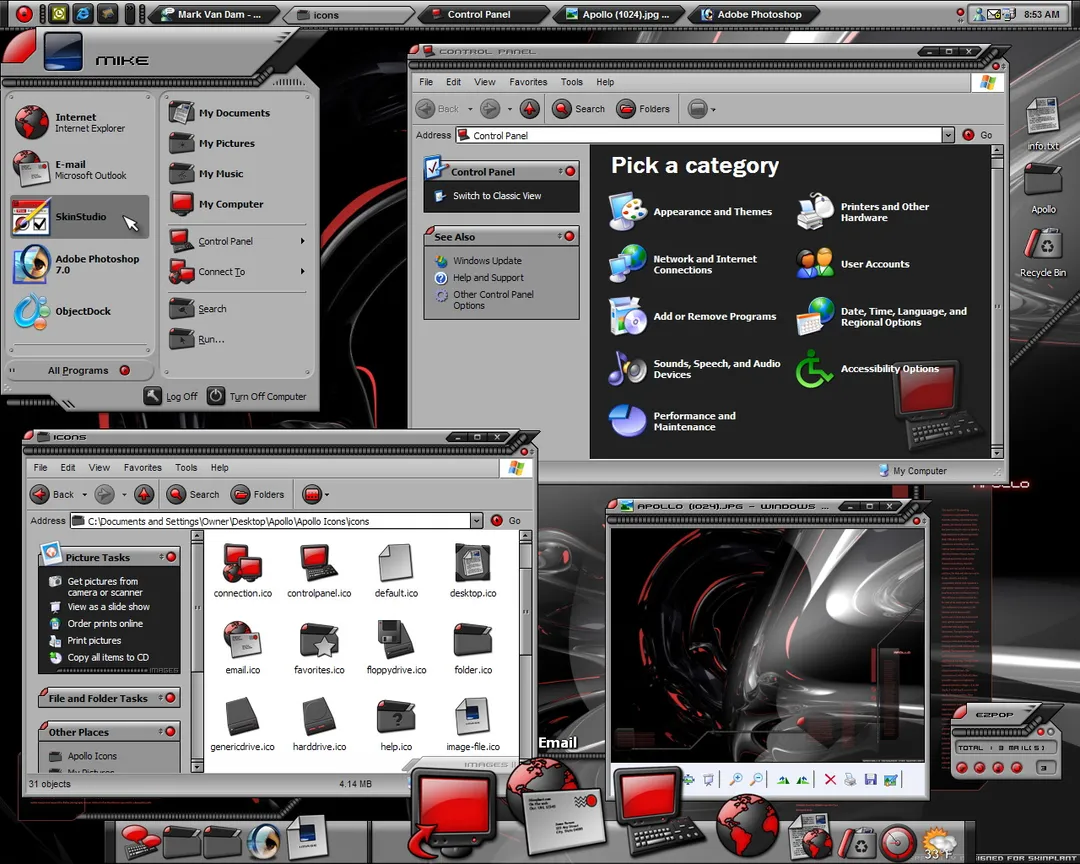Switch to Apollo (1024).jpg taskbar button
The width and height of the screenshot is (1080, 864).
pyautogui.click(x=618, y=14)
